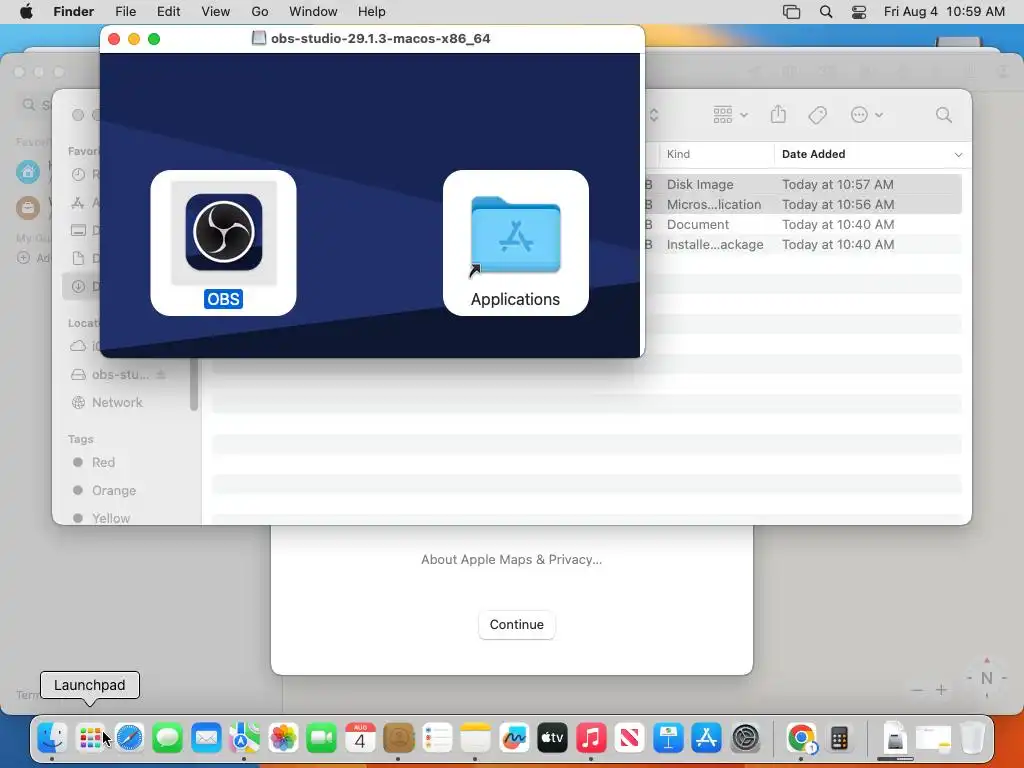
Task: Open Reminders in the Dock
Action: [437, 738]
